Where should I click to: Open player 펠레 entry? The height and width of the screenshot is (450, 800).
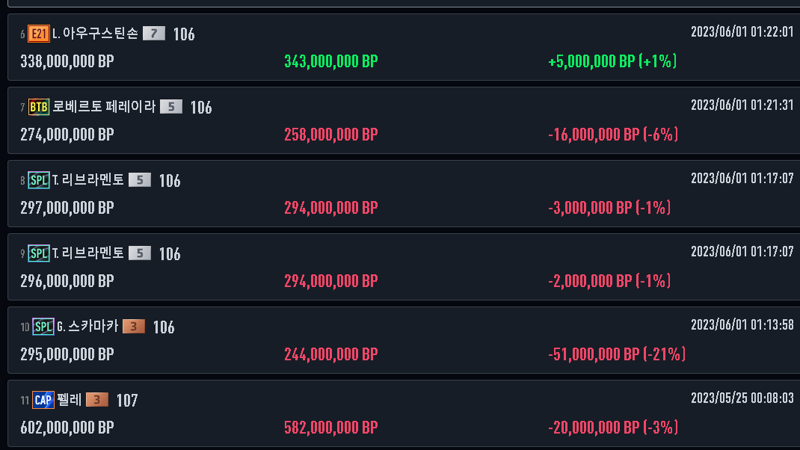click(x=69, y=399)
